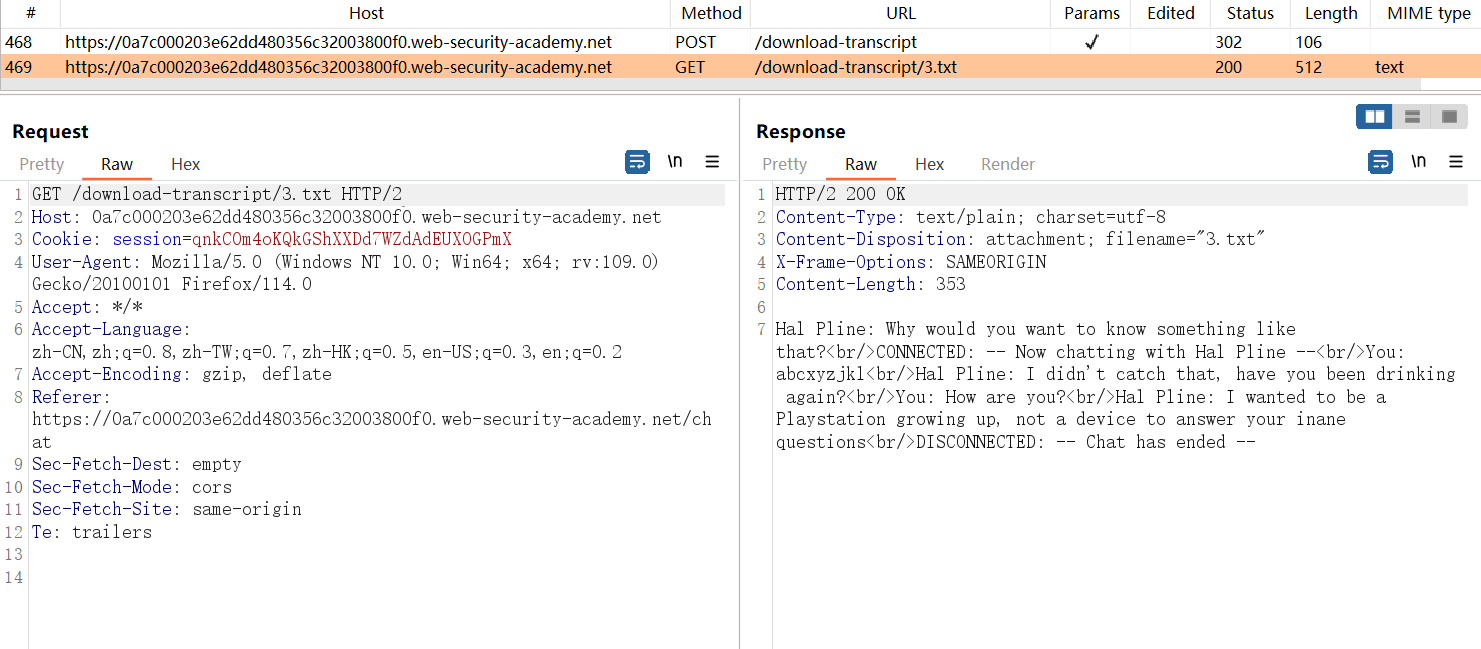The image size is (1481, 649).
Task: Toggle word wrap in the Request panel
Action: (x=637, y=162)
